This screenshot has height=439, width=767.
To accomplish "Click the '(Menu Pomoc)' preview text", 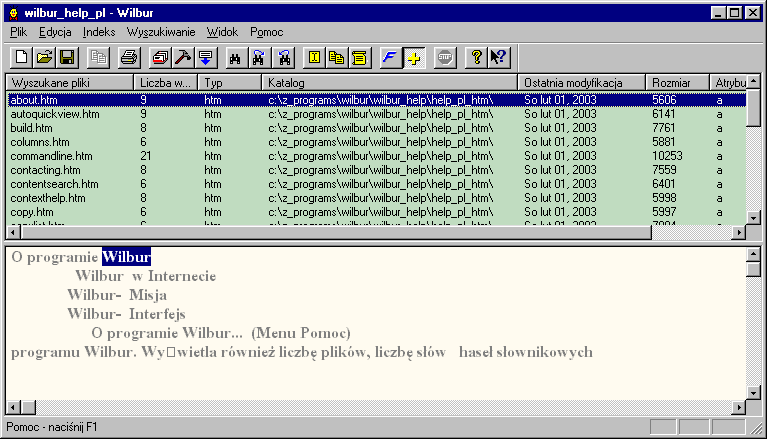I will point(301,333).
